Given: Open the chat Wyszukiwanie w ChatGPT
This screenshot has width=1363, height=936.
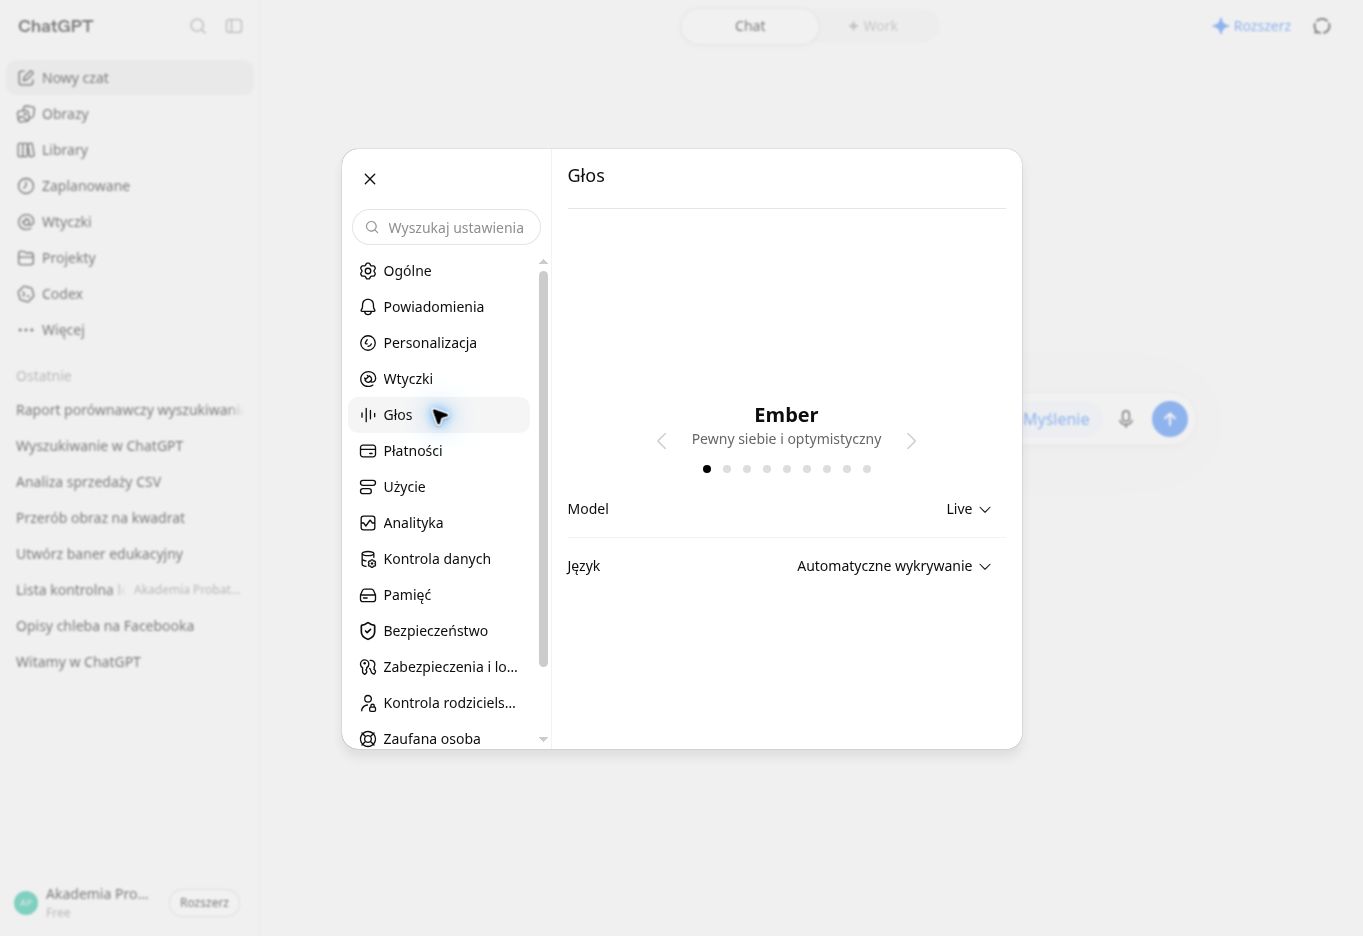Looking at the screenshot, I should (x=130, y=446).
